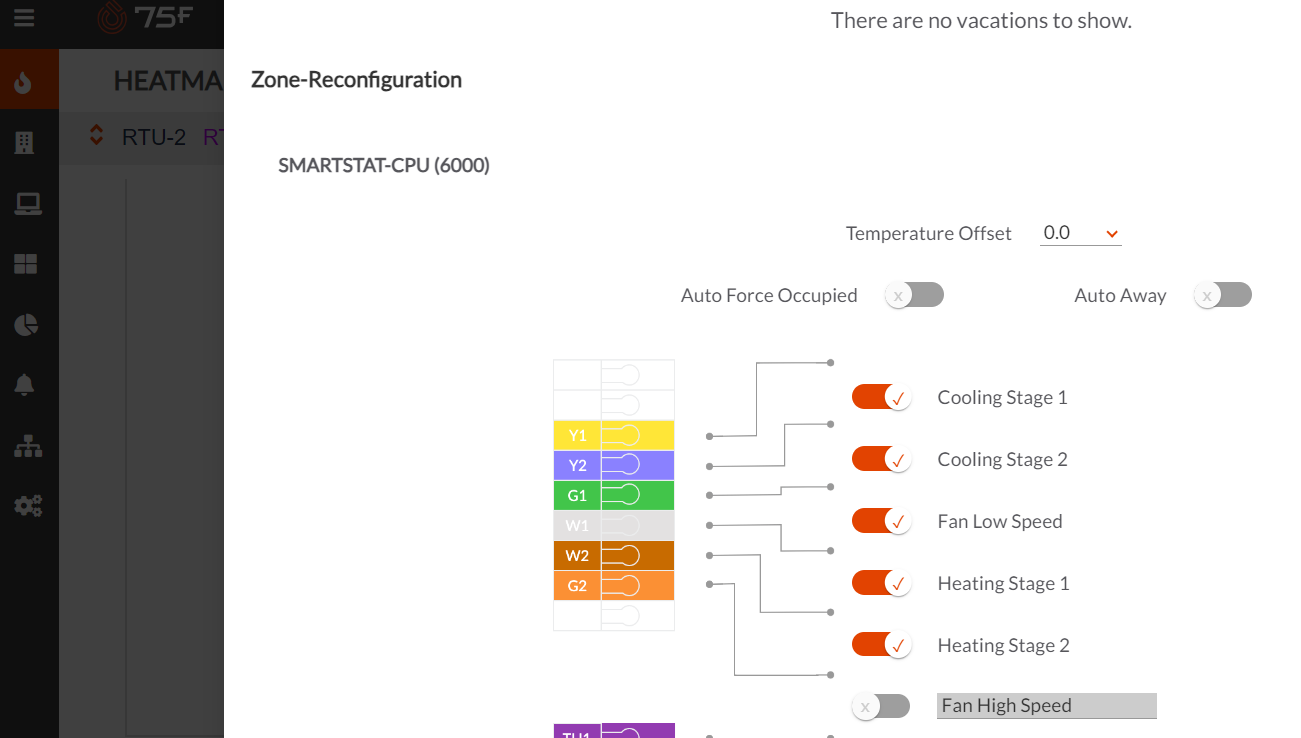
Task: Open the apps grid icon in sidebar
Action: pos(27,263)
